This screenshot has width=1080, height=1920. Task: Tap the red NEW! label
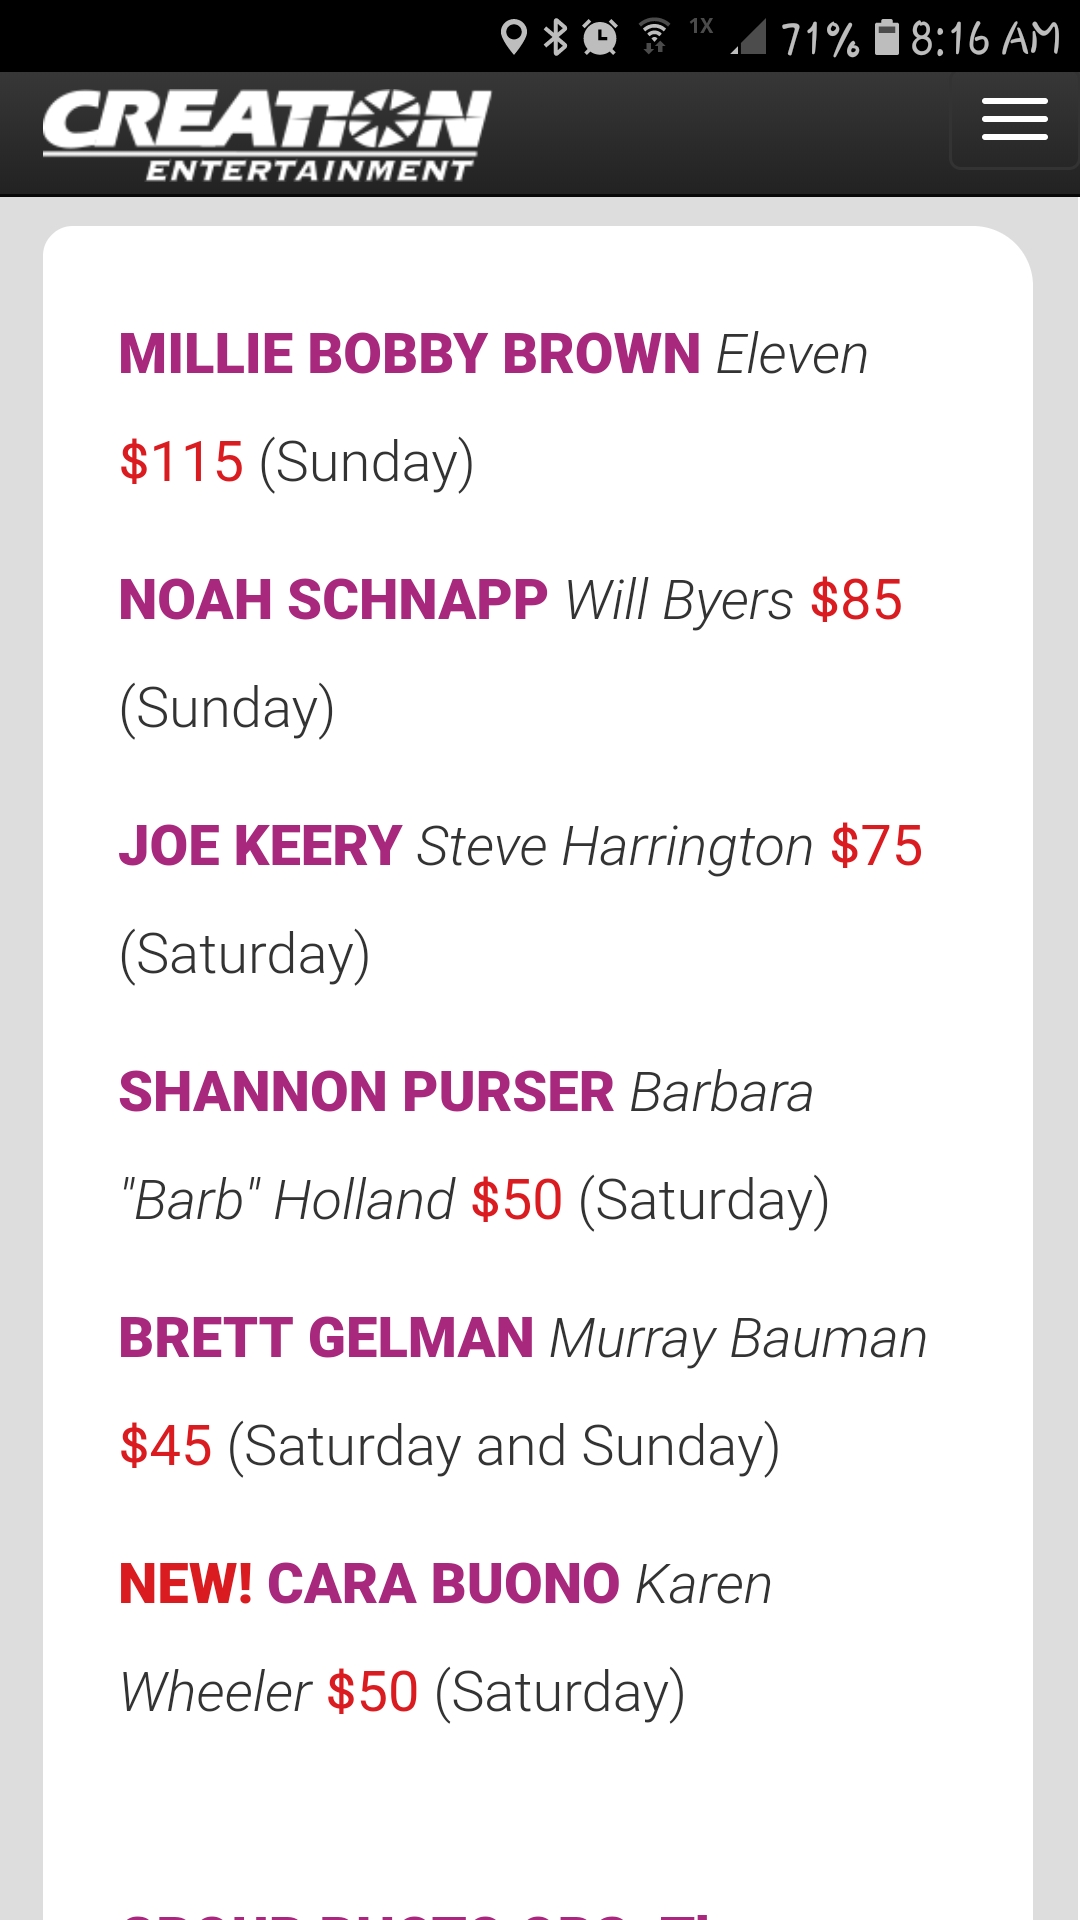(x=186, y=1584)
